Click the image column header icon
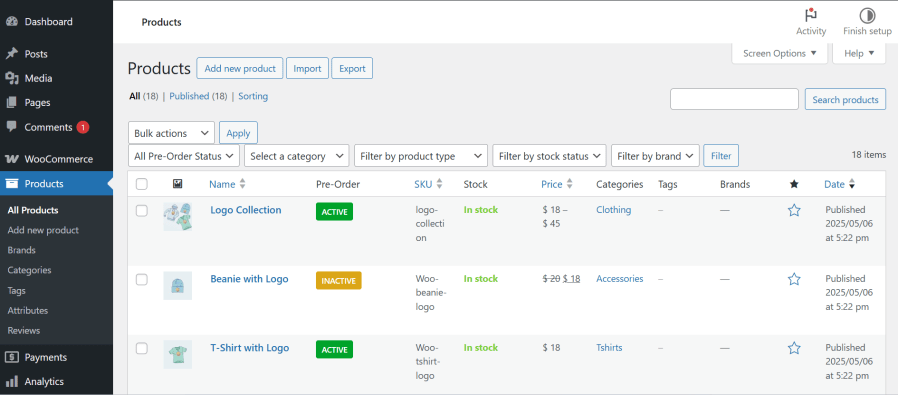The width and height of the screenshot is (898, 395). [178, 184]
